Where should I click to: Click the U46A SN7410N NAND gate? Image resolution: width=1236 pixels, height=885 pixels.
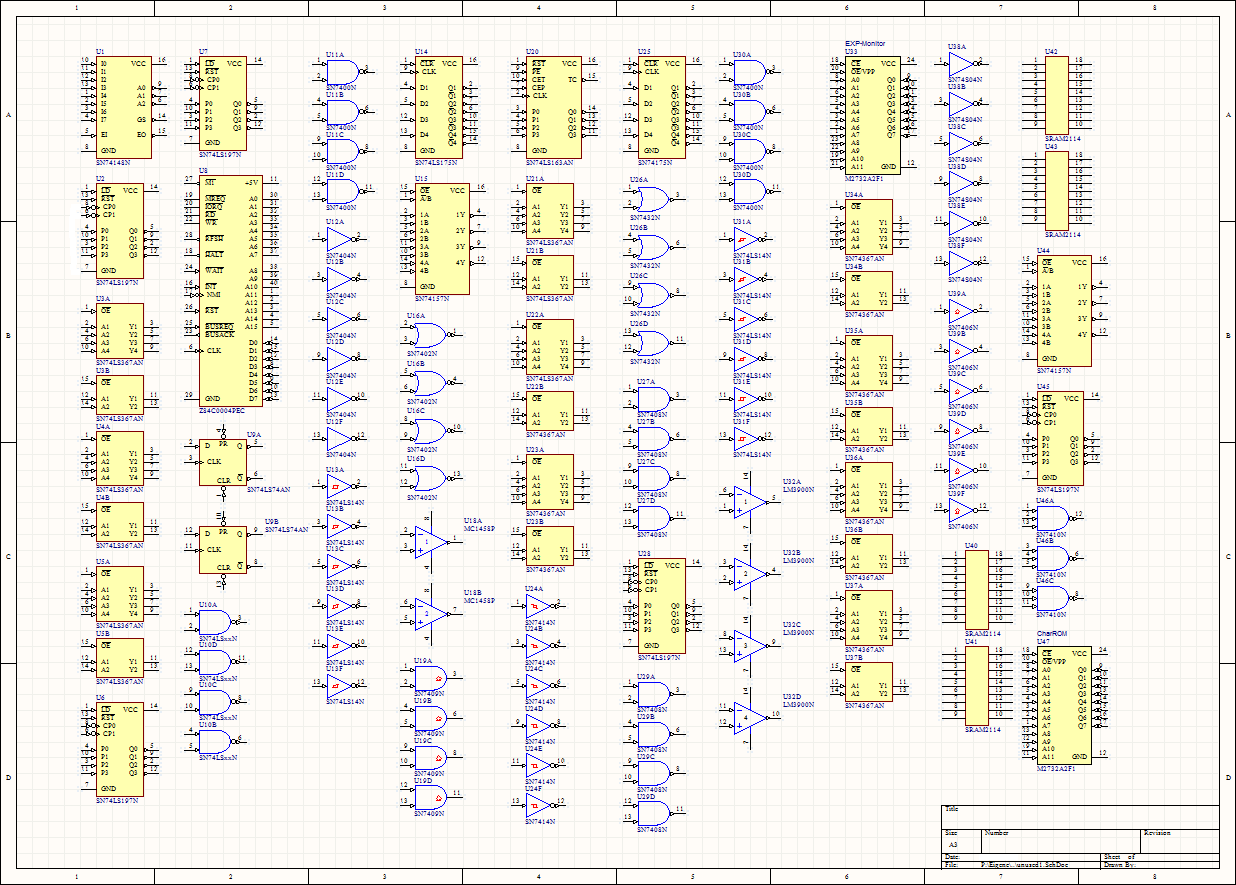click(1055, 517)
